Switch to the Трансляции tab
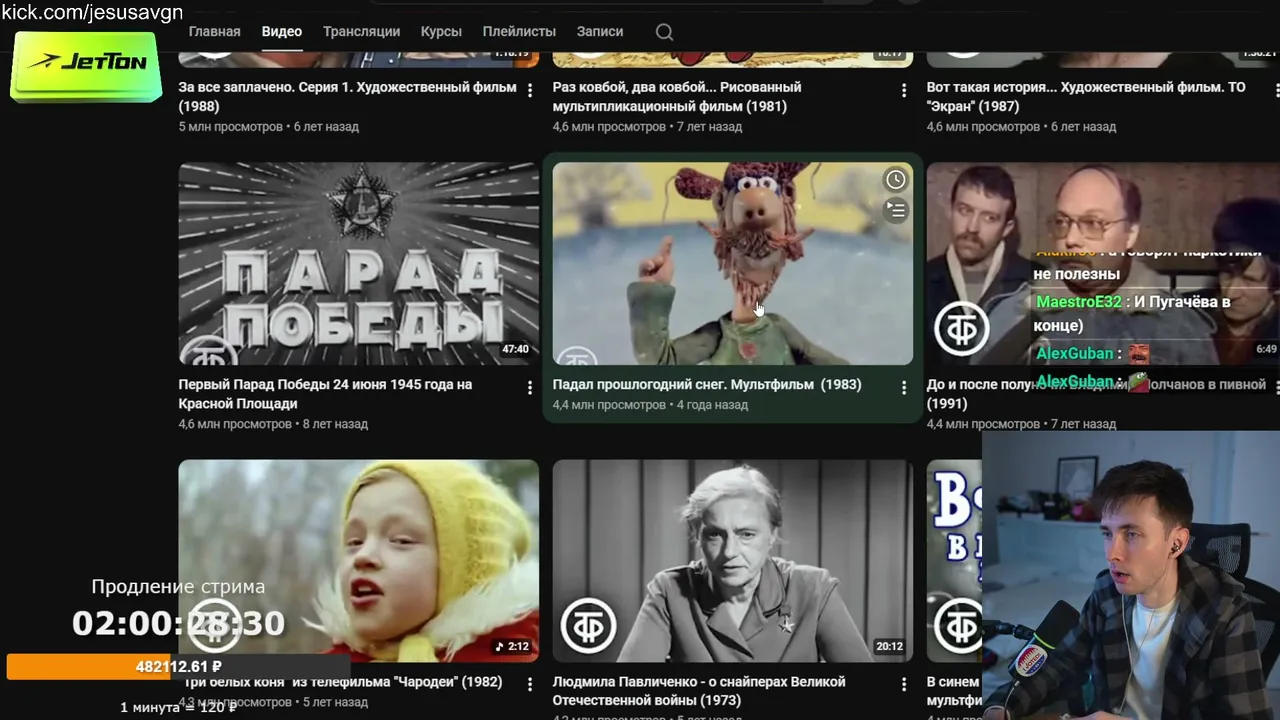1280x720 pixels. click(361, 32)
